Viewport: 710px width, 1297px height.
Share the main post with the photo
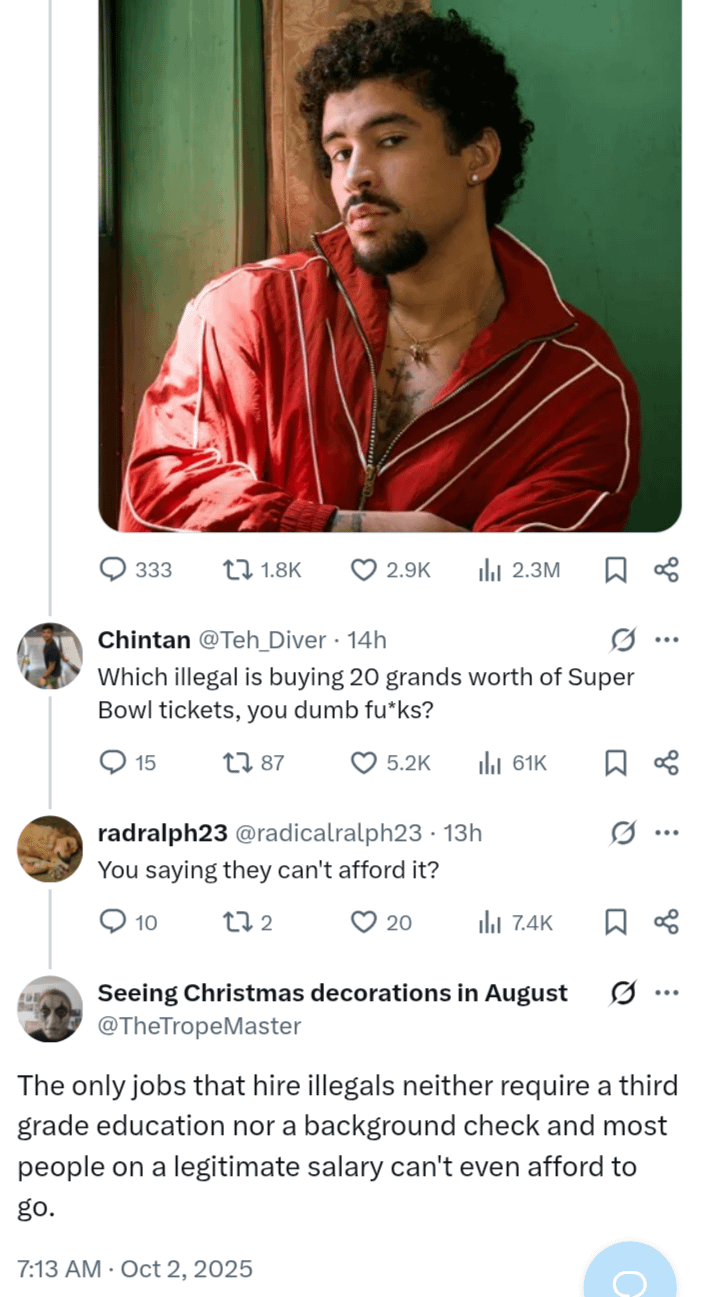(666, 570)
